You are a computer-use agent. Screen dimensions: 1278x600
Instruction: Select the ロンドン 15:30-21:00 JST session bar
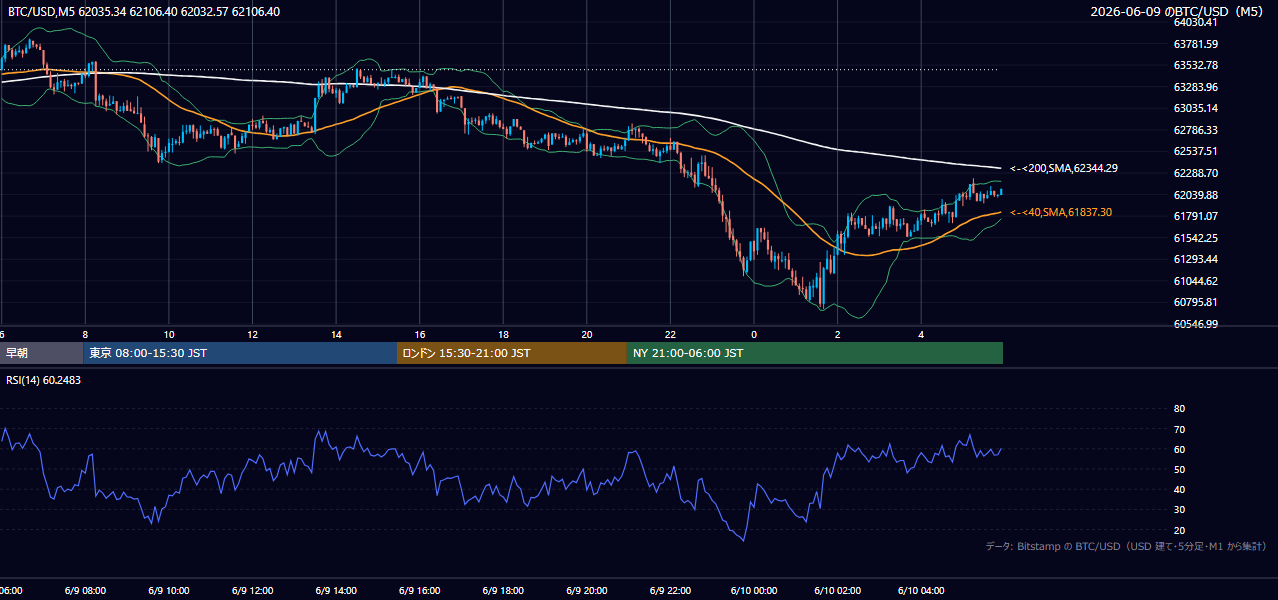(512, 353)
